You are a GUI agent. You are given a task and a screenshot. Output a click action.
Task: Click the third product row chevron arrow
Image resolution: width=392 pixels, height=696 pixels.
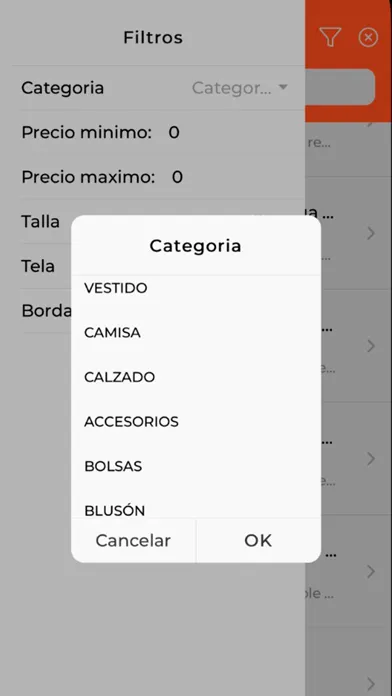click(x=371, y=458)
